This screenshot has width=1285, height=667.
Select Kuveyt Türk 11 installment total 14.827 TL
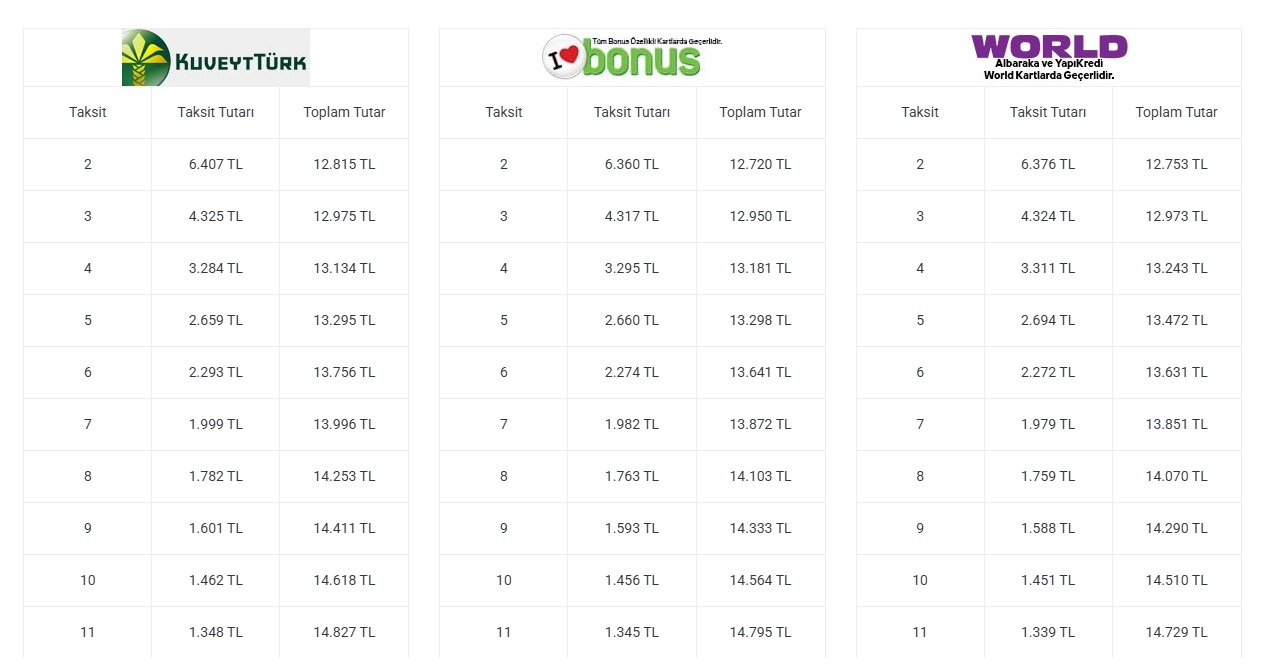click(344, 632)
